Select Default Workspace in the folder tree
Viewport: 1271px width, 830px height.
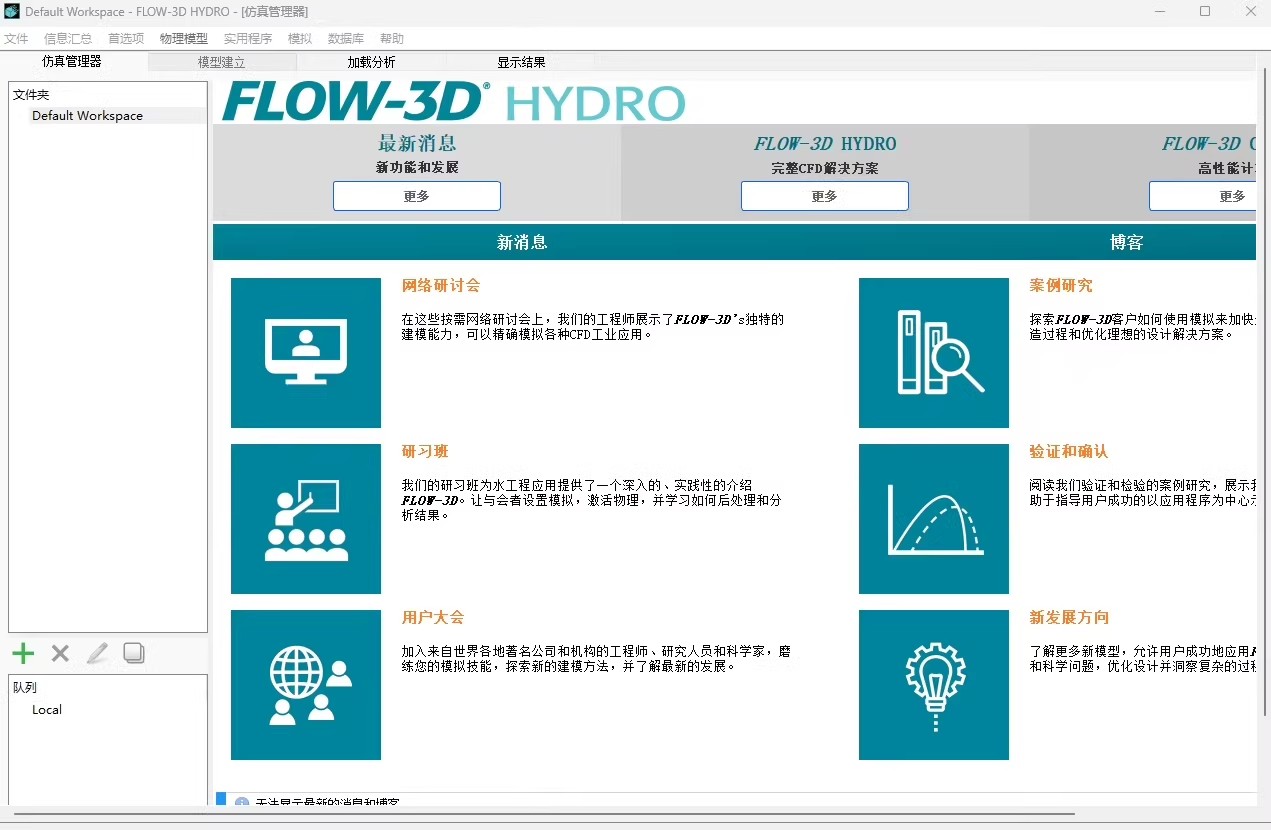click(x=88, y=116)
